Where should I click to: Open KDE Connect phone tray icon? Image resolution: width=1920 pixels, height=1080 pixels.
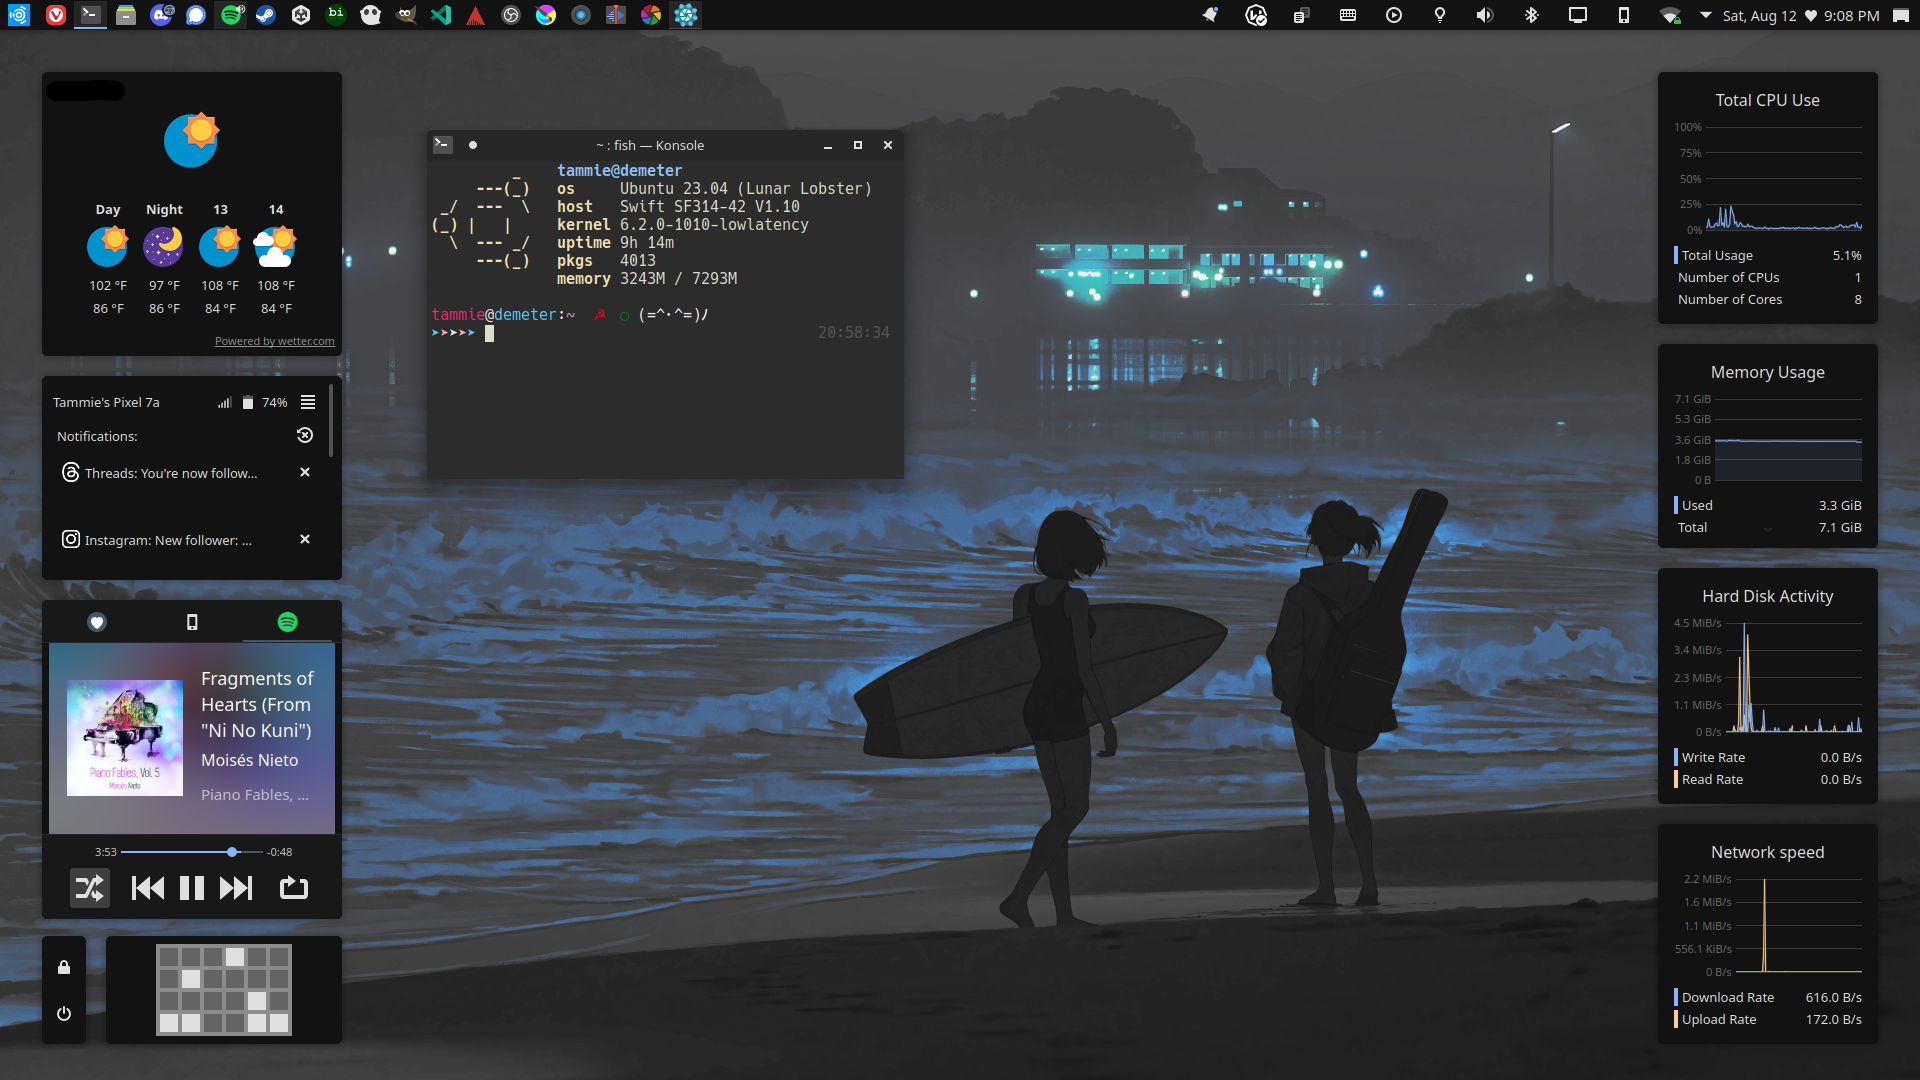[1624, 15]
